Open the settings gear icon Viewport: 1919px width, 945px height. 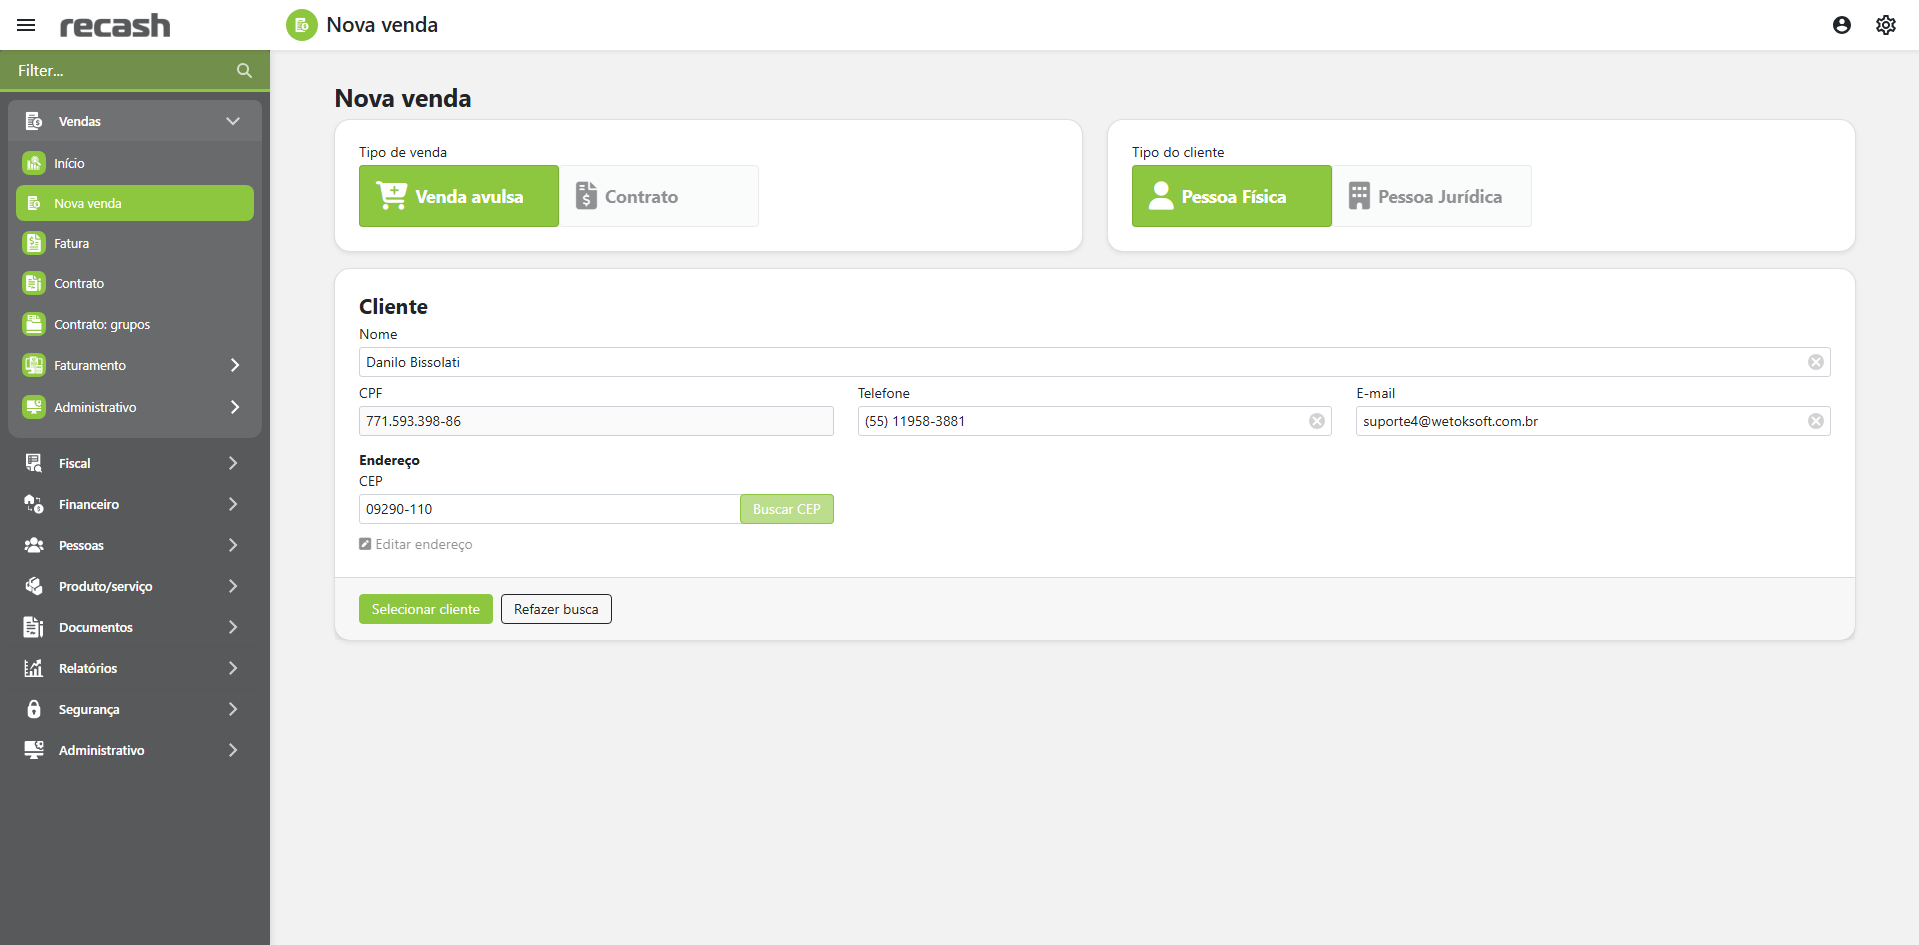tap(1885, 25)
